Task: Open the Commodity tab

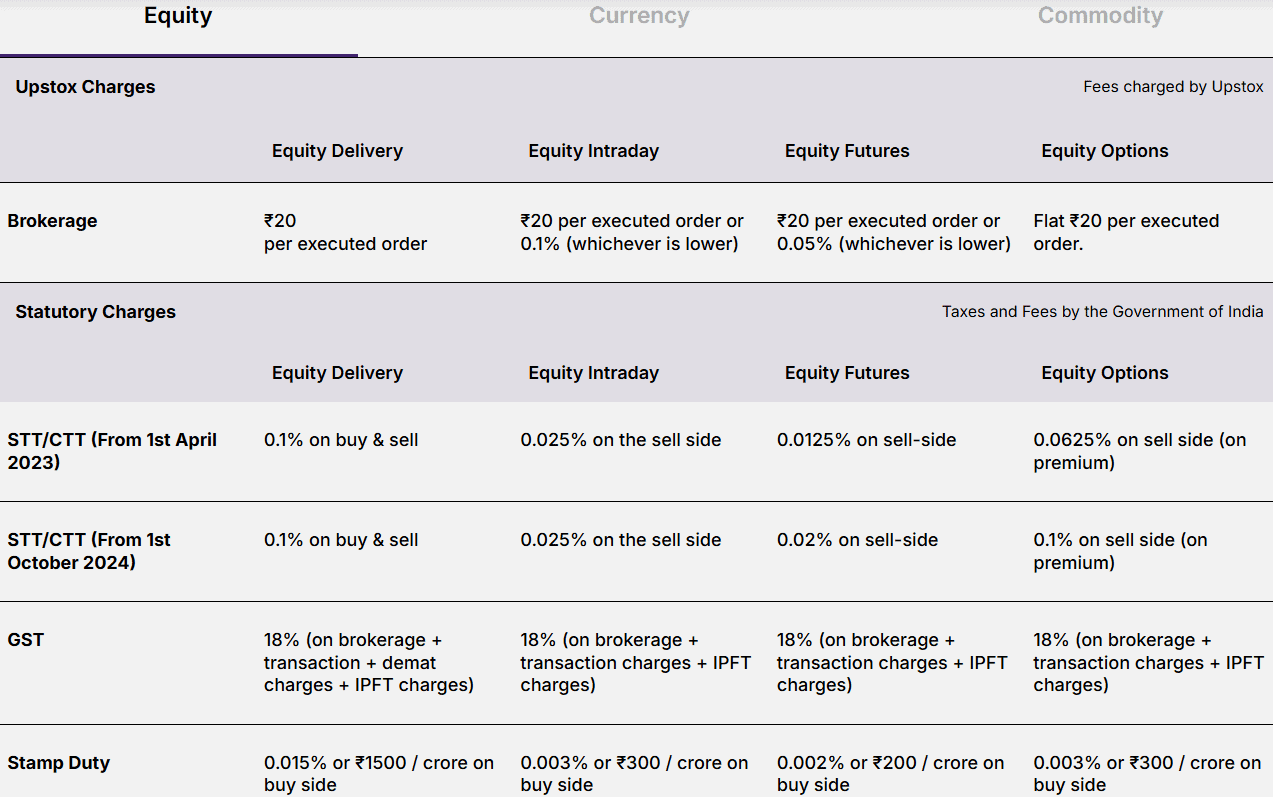Action: (1100, 15)
